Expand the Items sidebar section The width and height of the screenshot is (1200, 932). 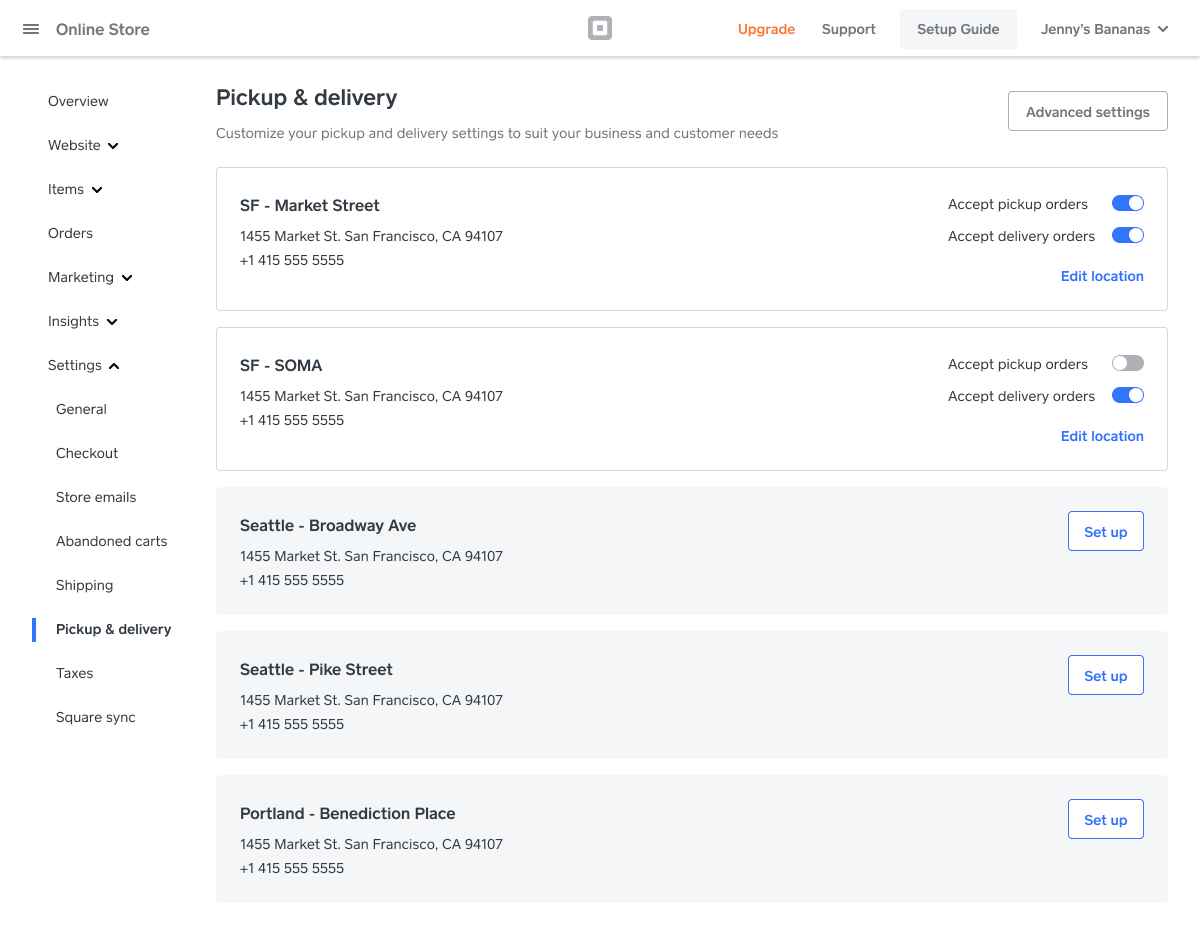pos(76,189)
